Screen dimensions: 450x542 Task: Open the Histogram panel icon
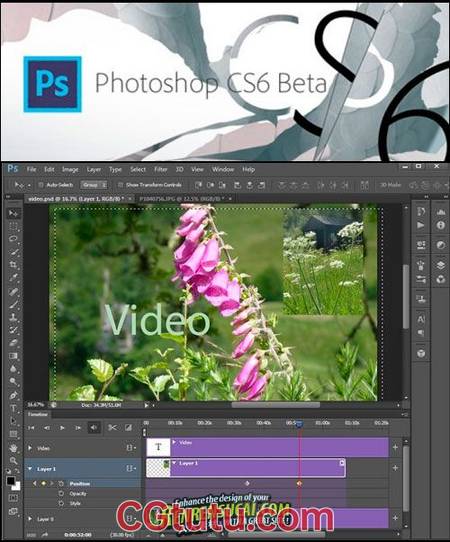441,212
